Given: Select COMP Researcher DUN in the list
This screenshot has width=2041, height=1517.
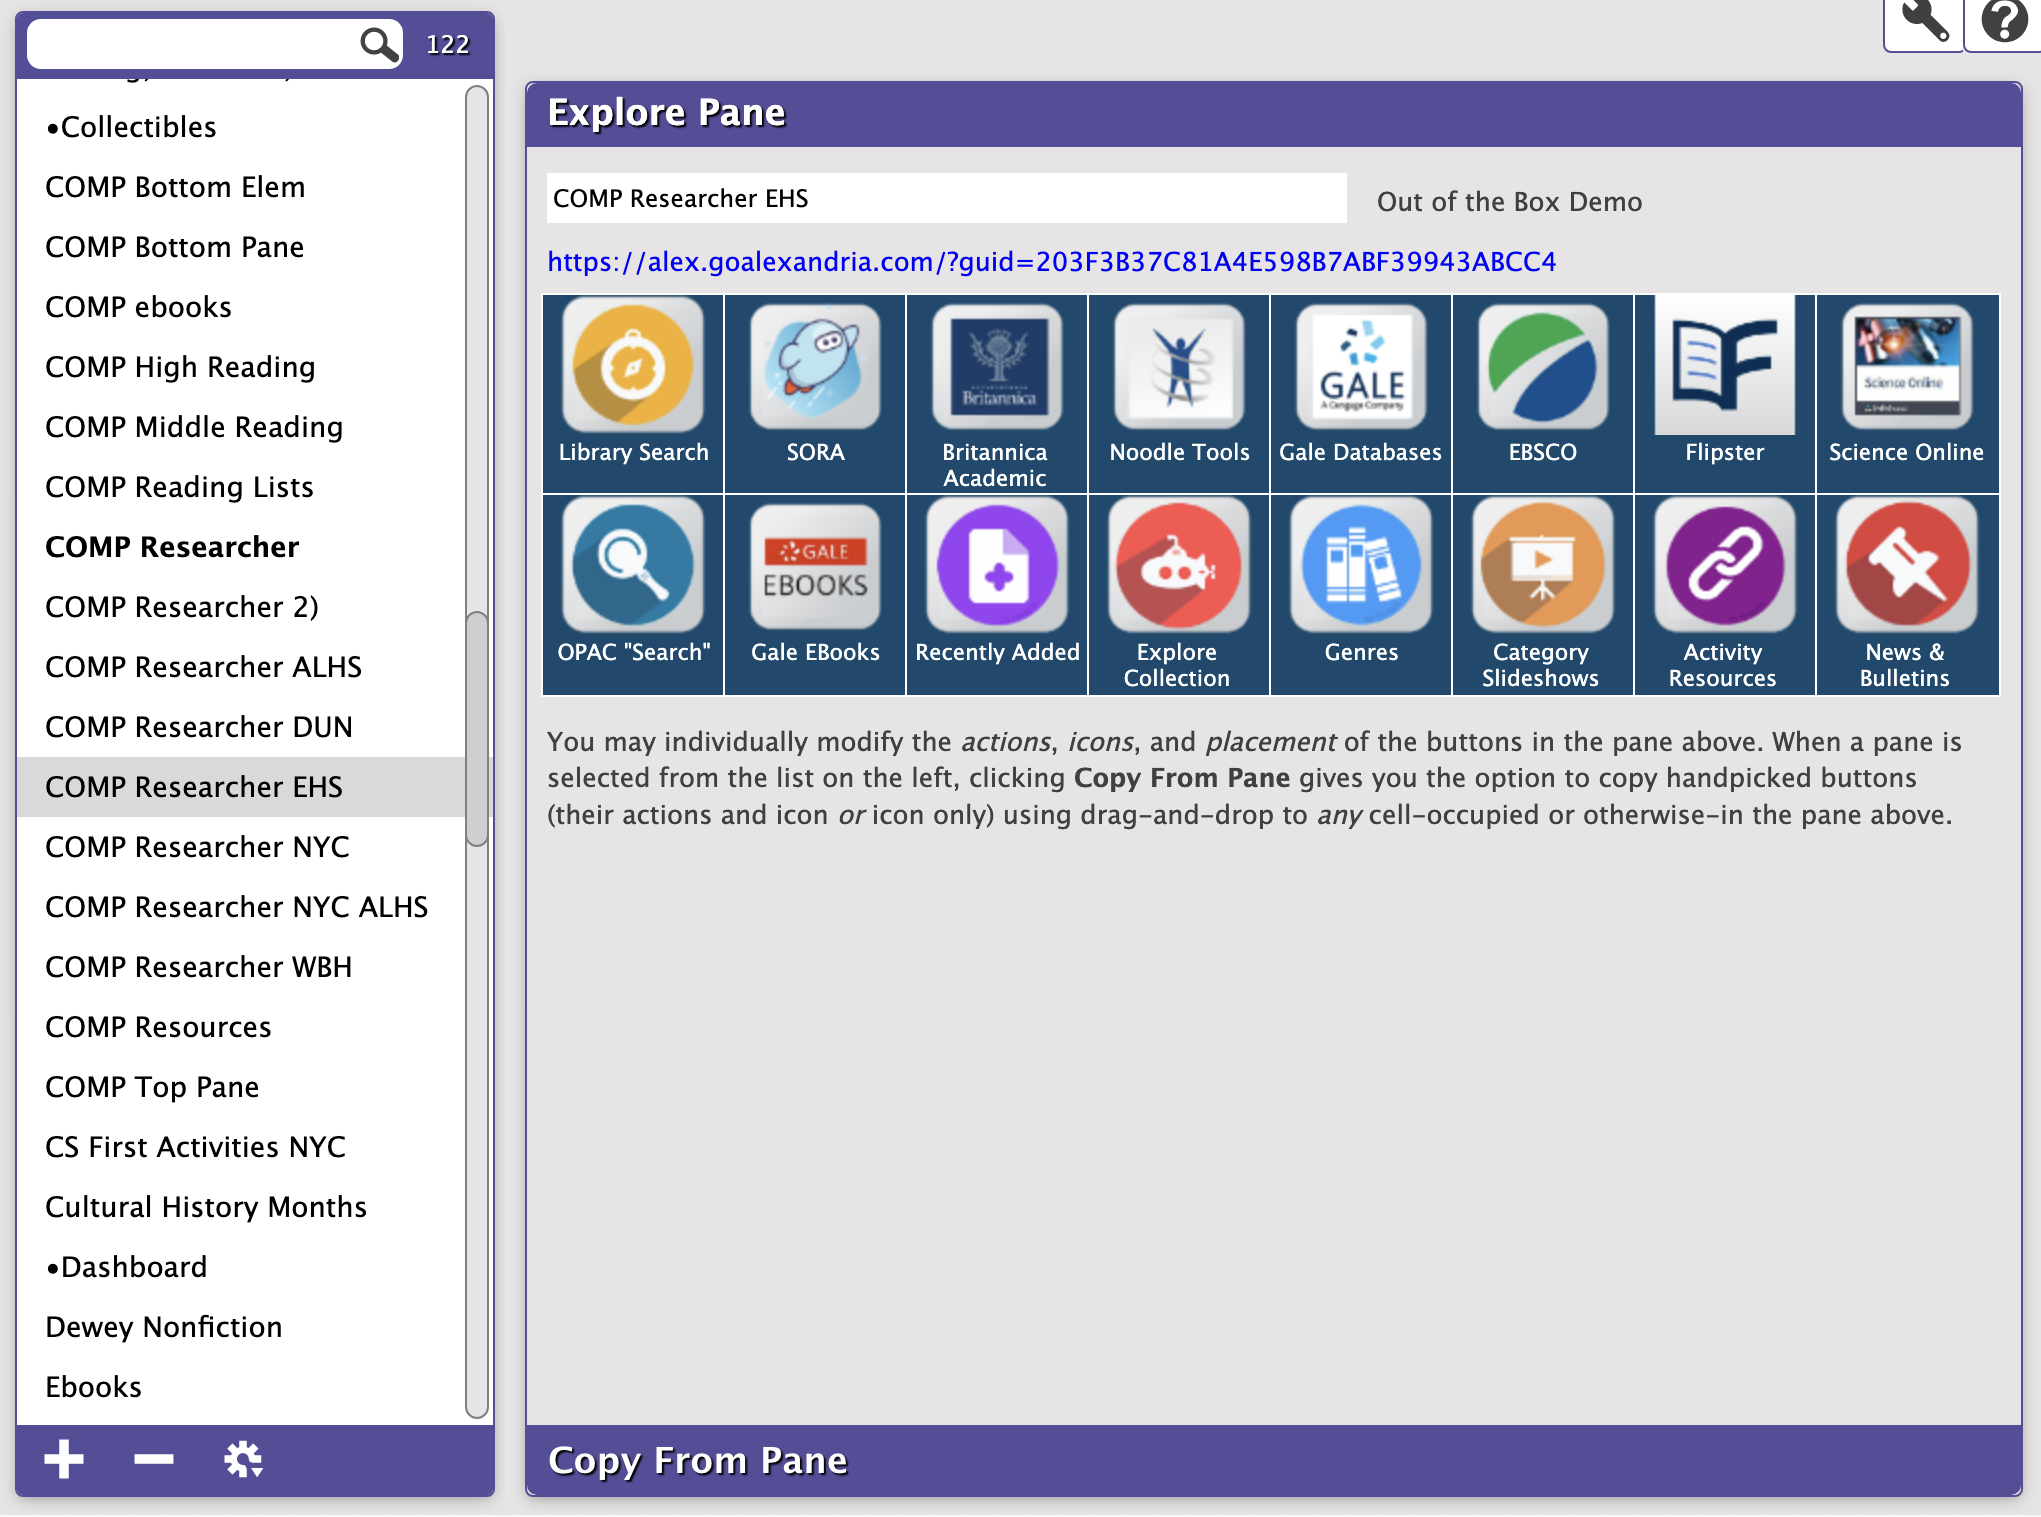Looking at the screenshot, I should (x=240, y=727).
